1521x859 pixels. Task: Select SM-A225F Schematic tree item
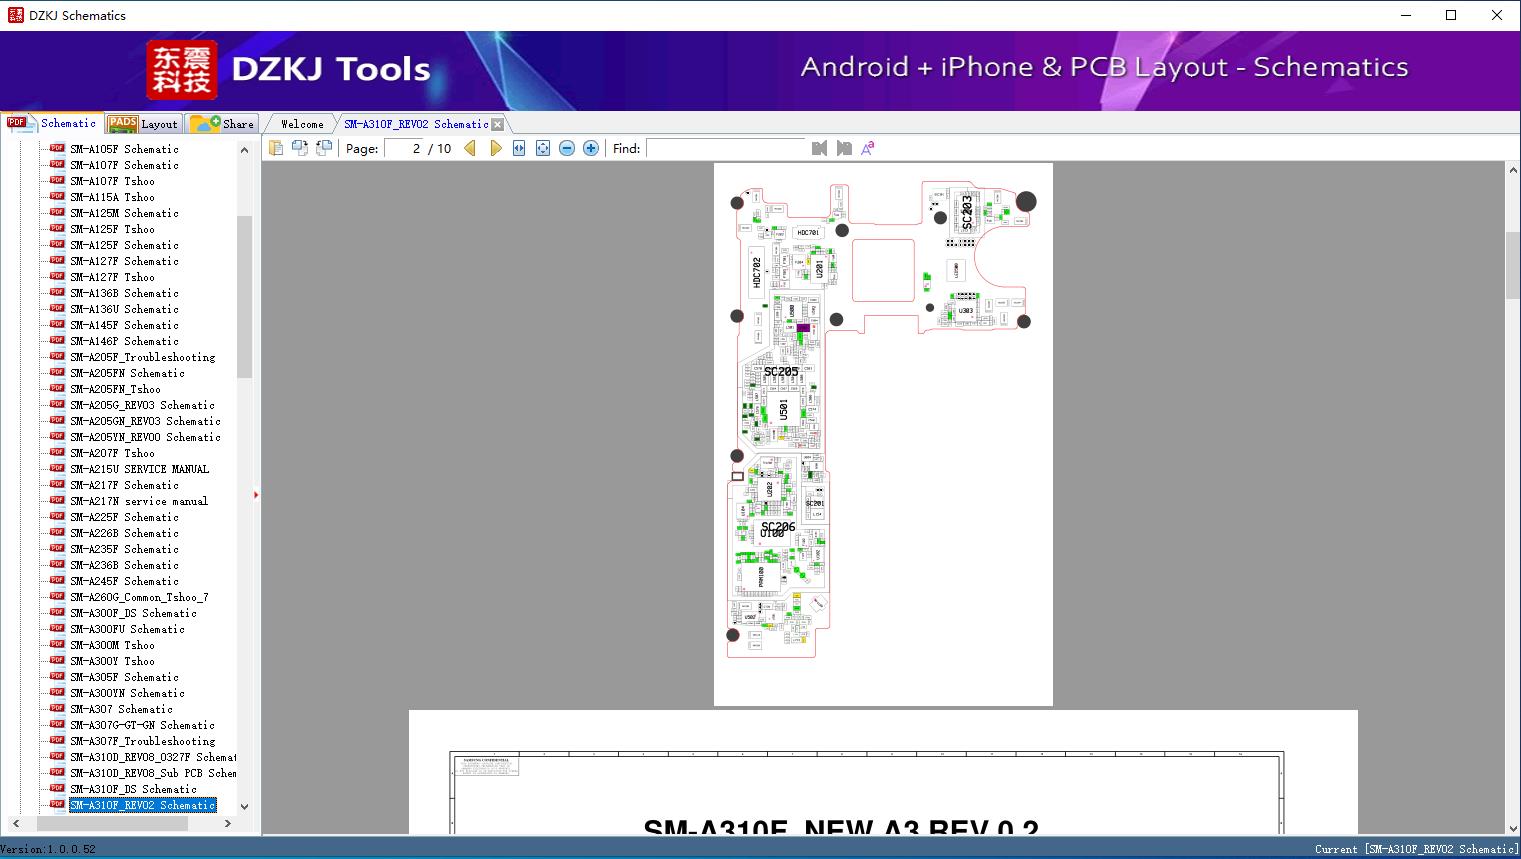[x=124, y=517]
